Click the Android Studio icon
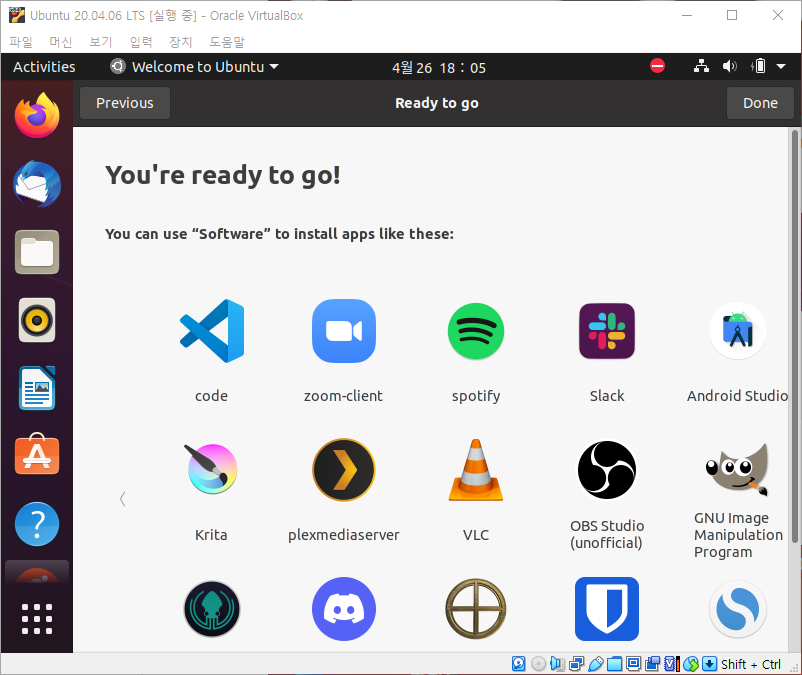The width and height of the screenshot is (802, 675). [x=738, y=331]
